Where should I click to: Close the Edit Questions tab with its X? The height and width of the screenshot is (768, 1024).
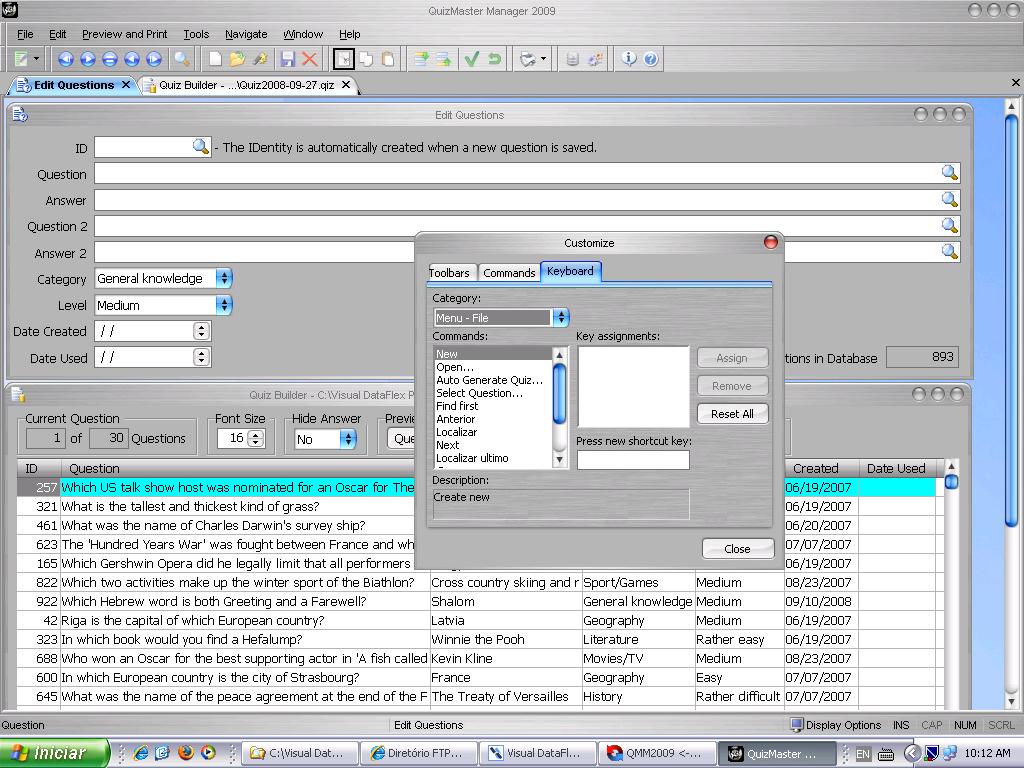[126, 85]
